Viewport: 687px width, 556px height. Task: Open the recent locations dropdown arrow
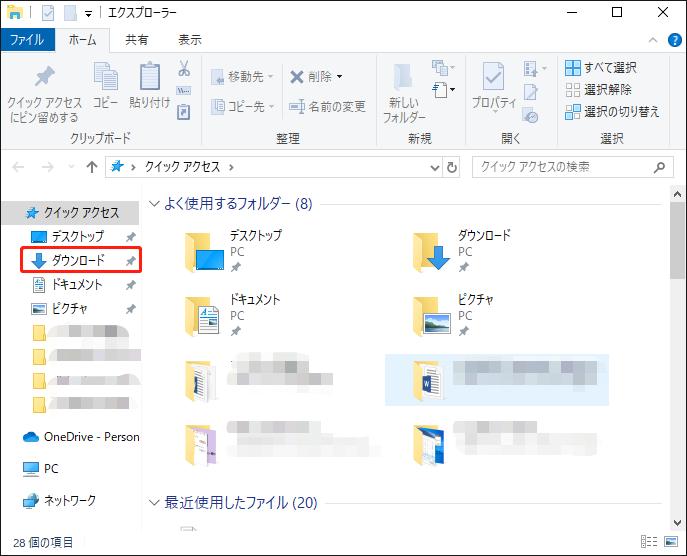[x=71, y=167]
